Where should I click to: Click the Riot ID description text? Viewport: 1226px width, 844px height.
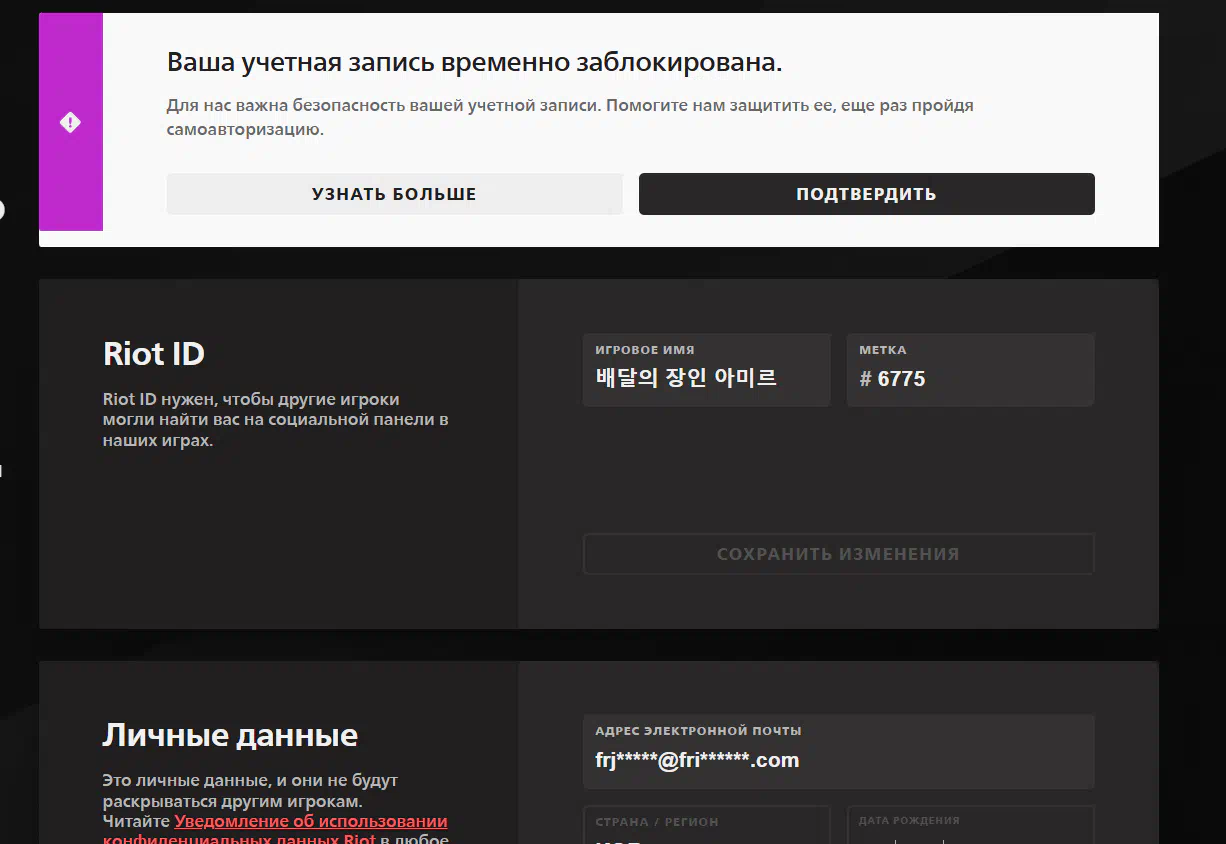pos(275,420)
